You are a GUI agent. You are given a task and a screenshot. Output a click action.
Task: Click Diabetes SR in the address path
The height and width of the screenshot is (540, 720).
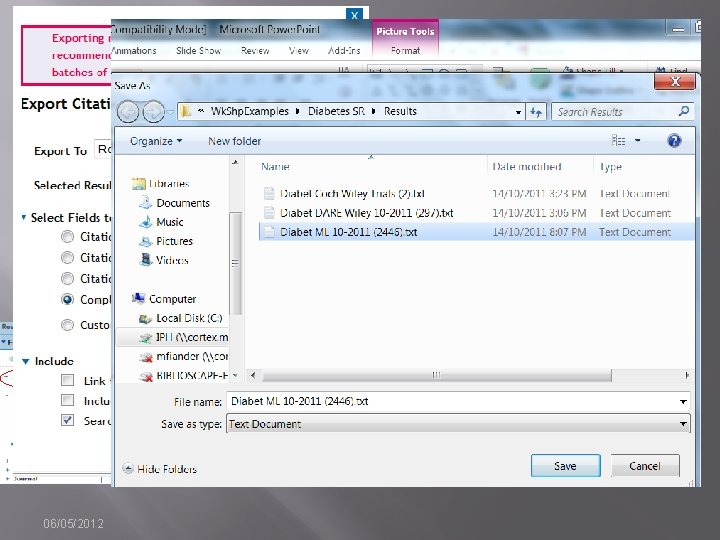tap(336, 111)
